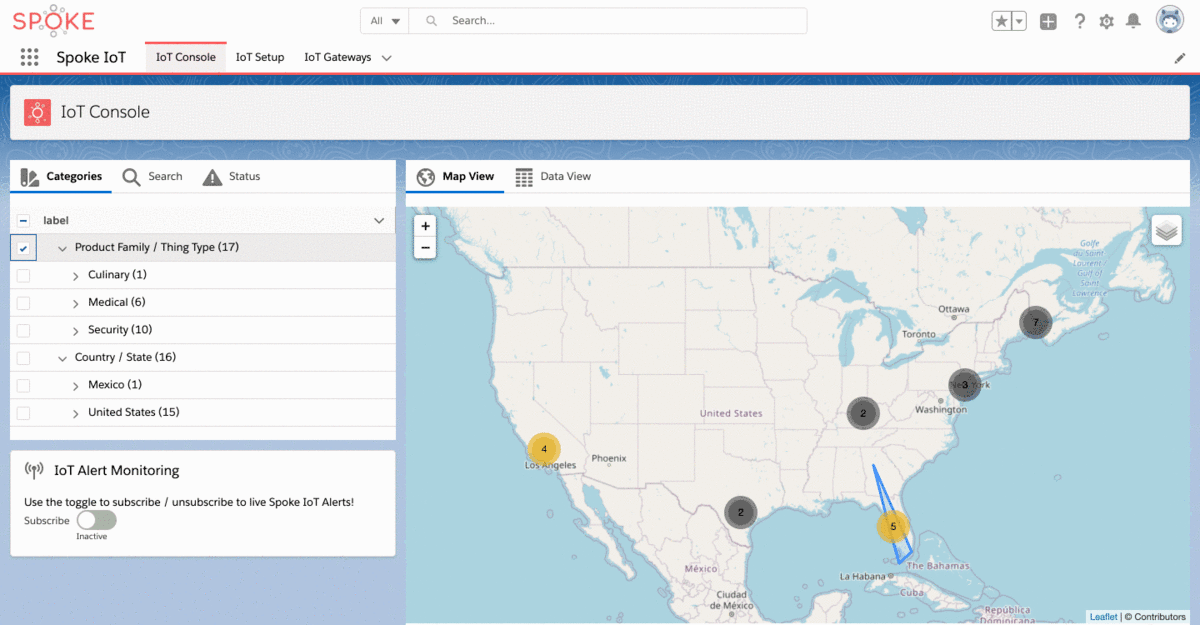Collapse the Country / State group

point(63,358)
